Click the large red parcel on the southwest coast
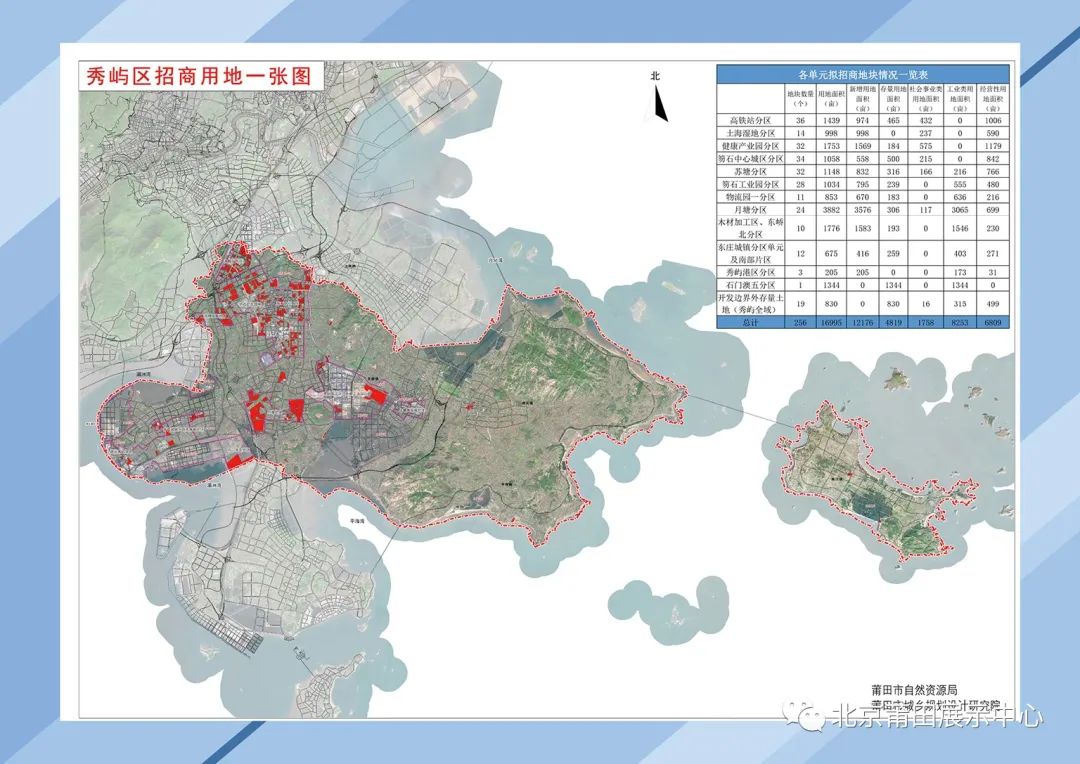The image size is (1080, 764). pyautogui.click(x=236, y=461)
